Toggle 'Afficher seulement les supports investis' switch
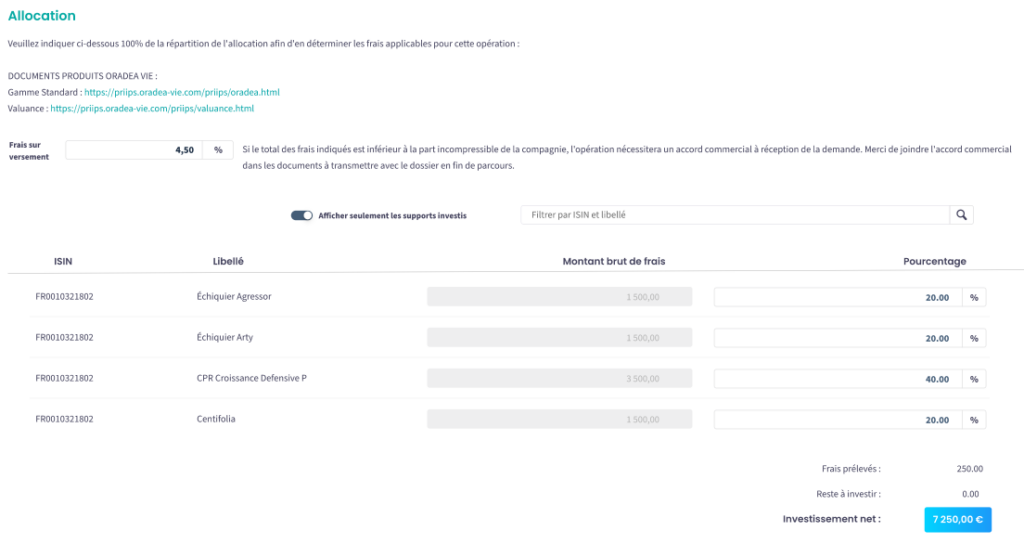The image size is (1024, 544). click(x=302, y=215)
